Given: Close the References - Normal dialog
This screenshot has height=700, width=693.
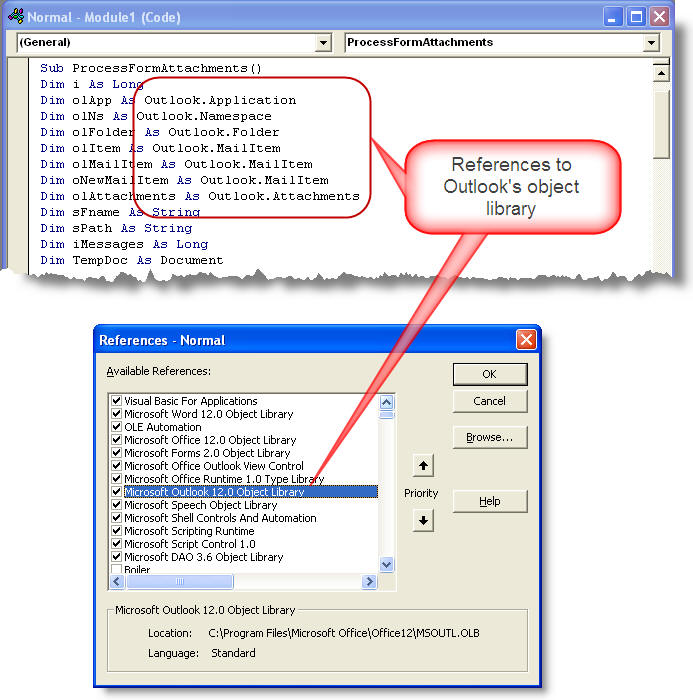Looking at the screenshot, I should pyautogui.click(x=526, y=340).
